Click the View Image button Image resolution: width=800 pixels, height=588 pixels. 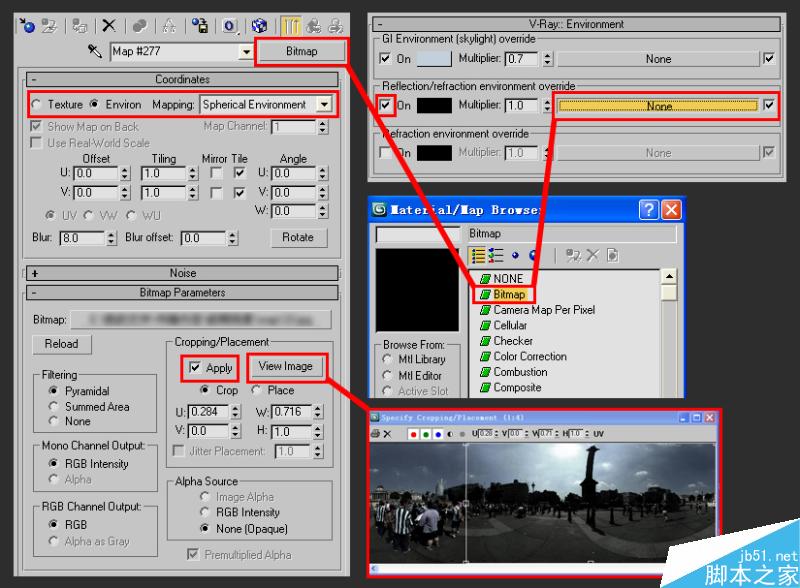click(x=286, y=366)
